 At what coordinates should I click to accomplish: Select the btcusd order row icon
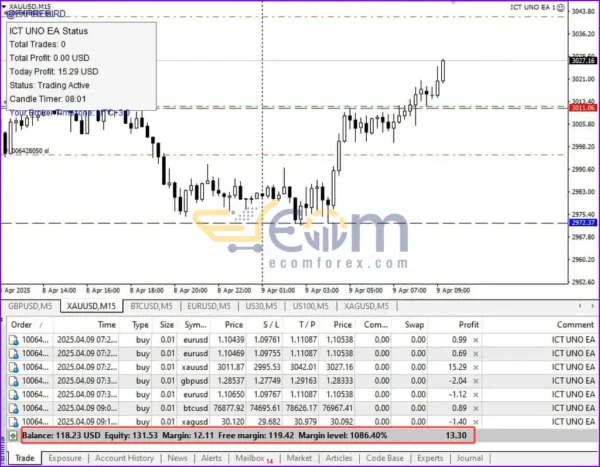click(x=12, y=408)
